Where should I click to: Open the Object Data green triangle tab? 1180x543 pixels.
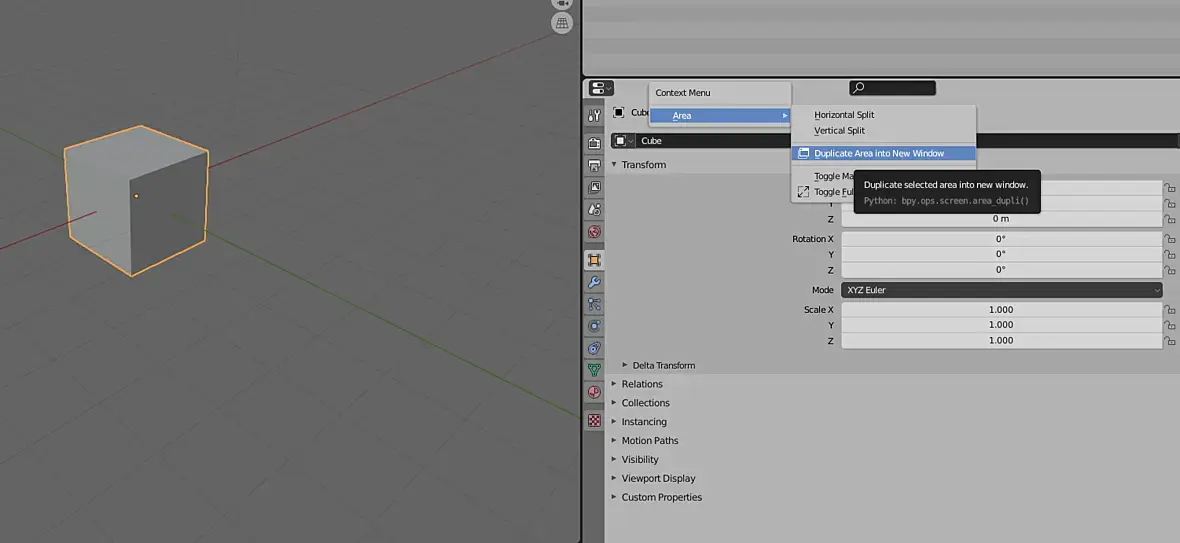594,370
